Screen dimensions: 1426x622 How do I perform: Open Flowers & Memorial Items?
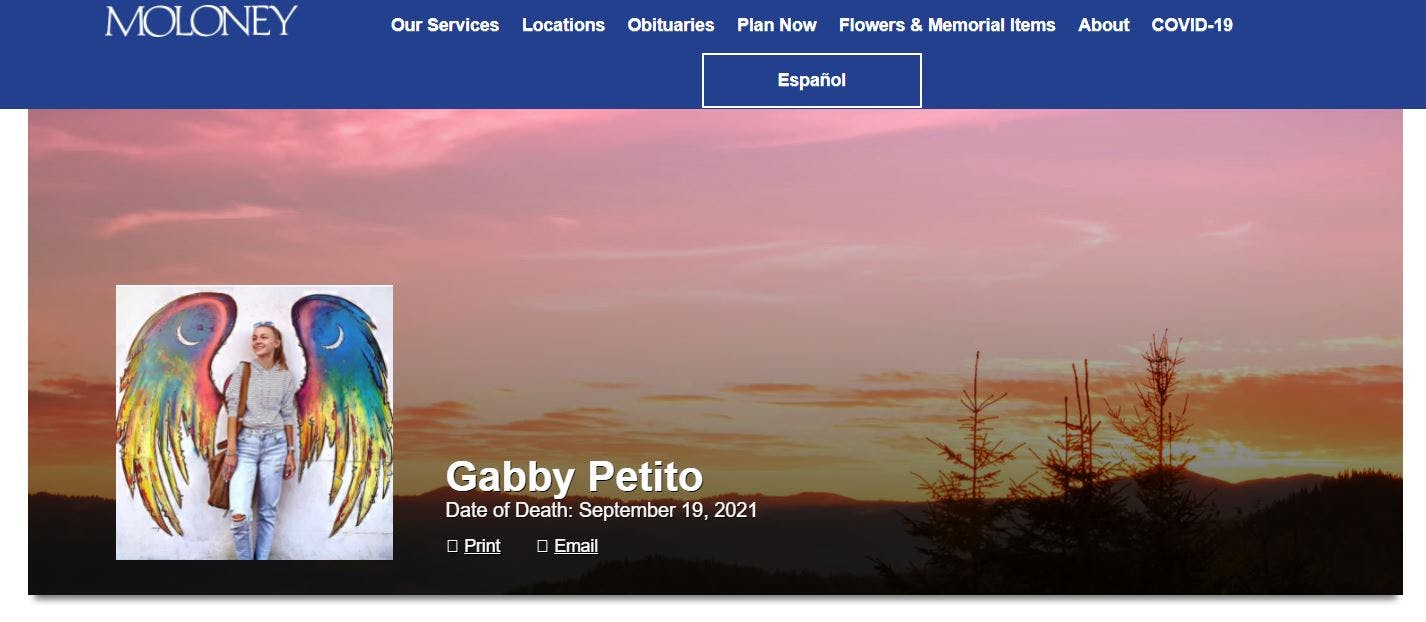coord(947,25)
